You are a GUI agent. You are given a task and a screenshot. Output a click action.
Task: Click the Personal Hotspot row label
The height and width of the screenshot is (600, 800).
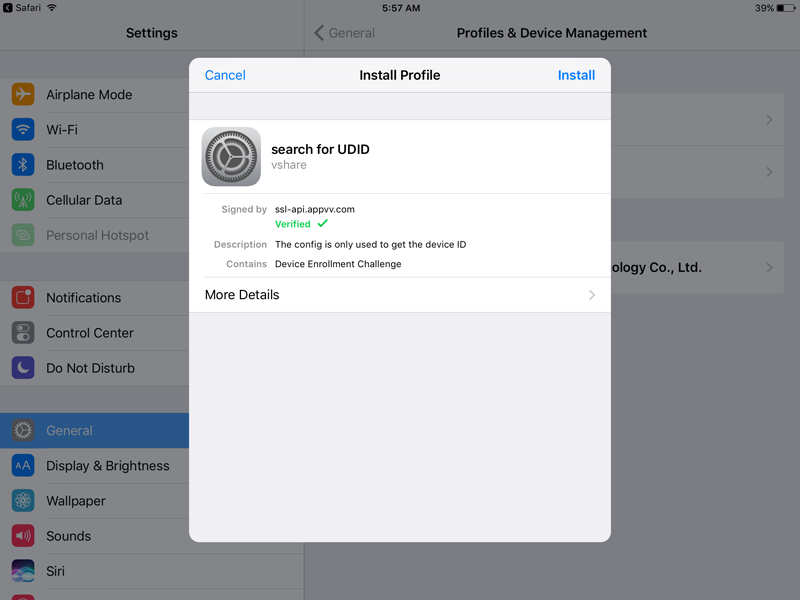point(97,235)
